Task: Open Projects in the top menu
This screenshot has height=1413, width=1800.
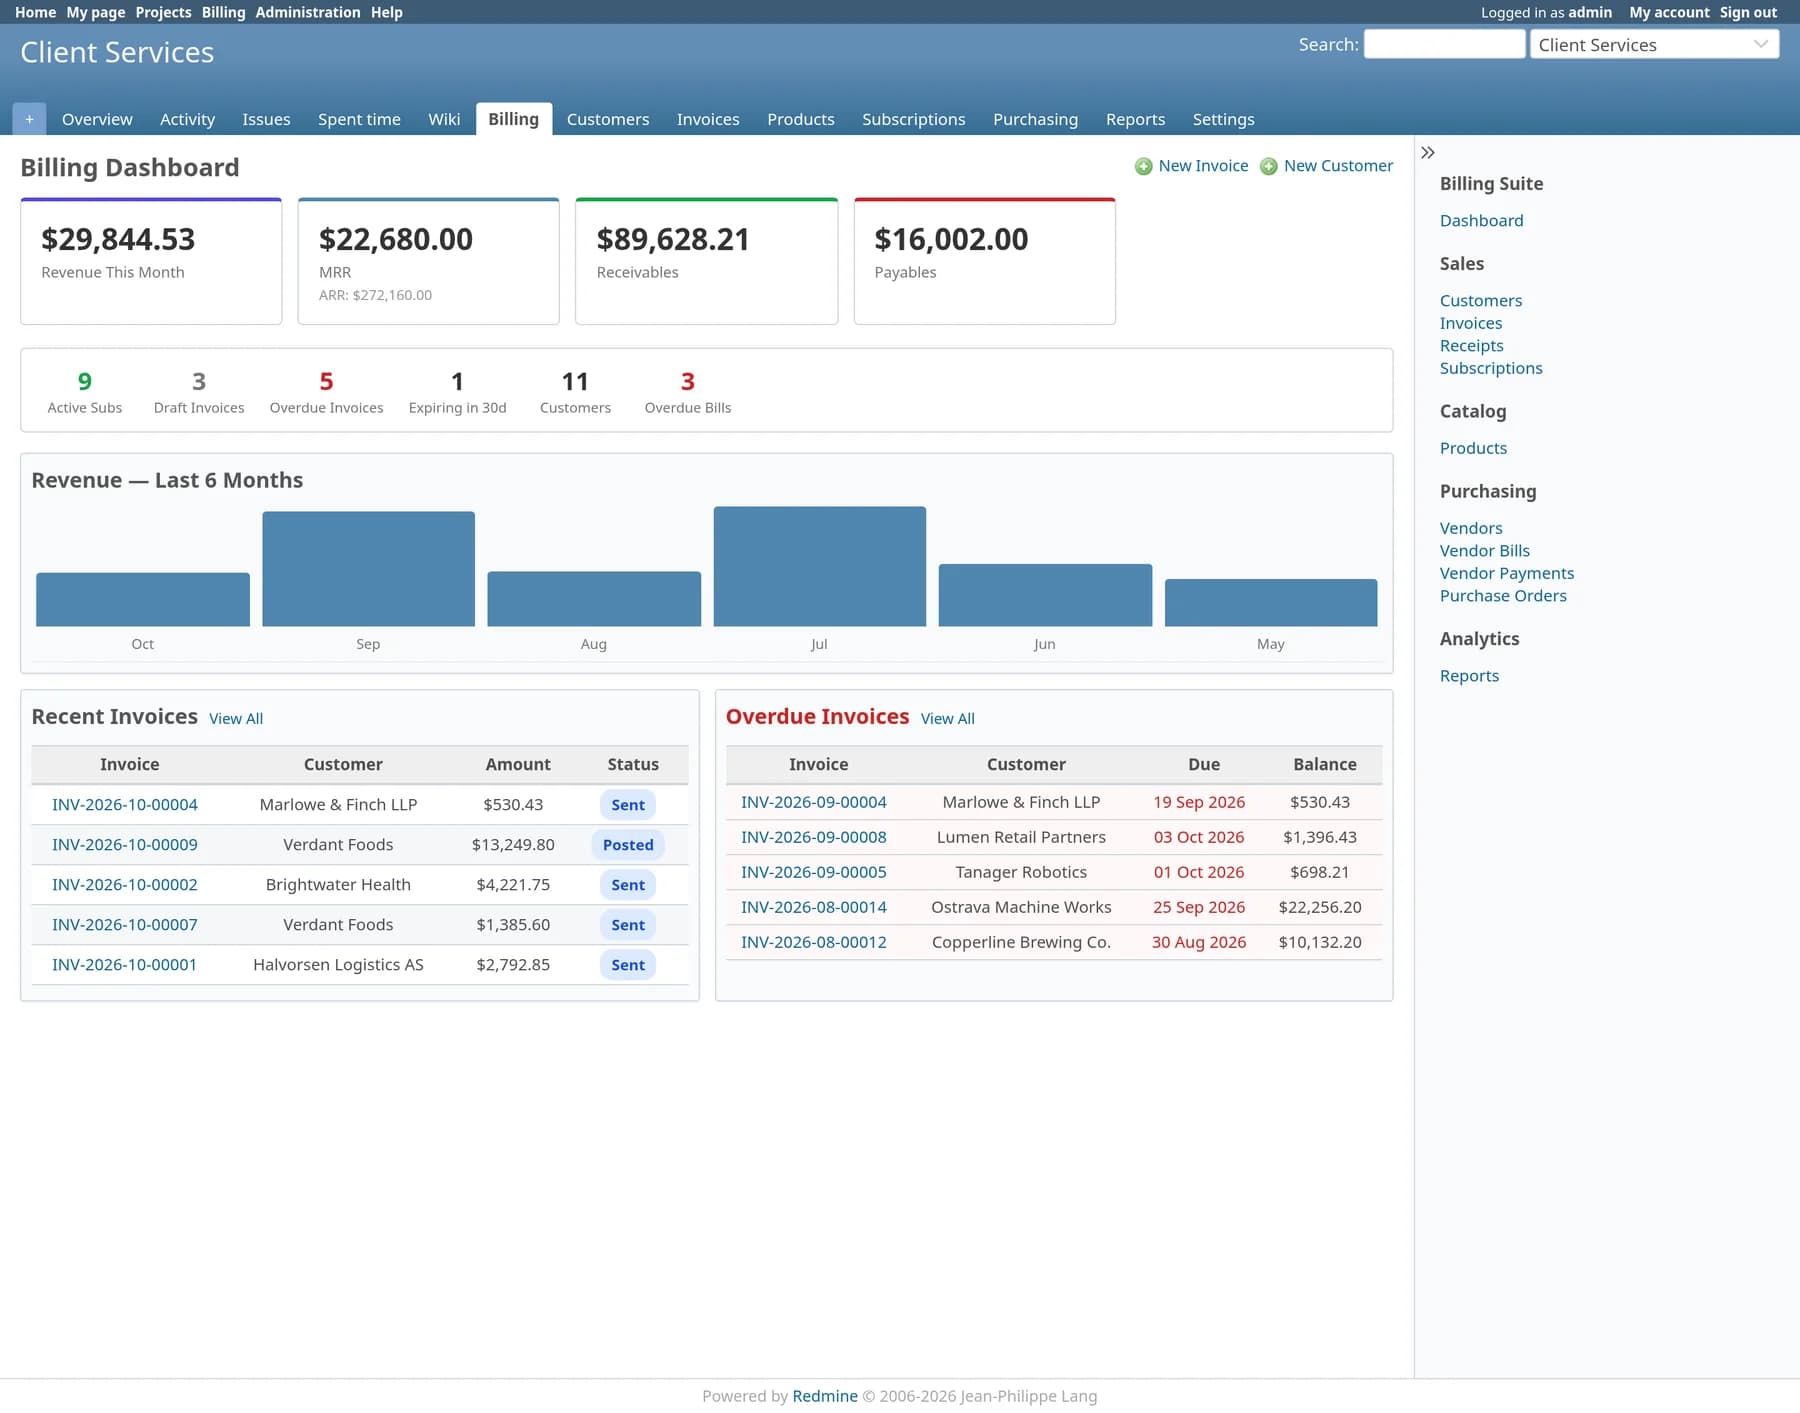Action: (x=163, y=12)
